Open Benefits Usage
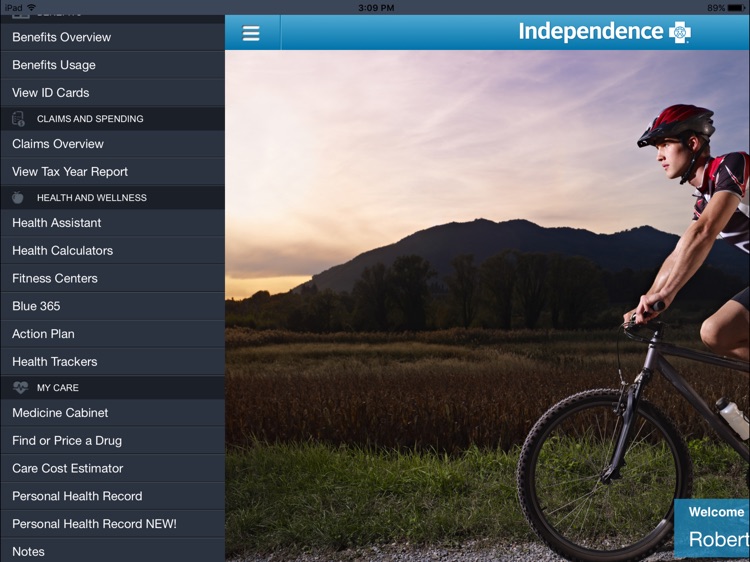 click(112, 65)
